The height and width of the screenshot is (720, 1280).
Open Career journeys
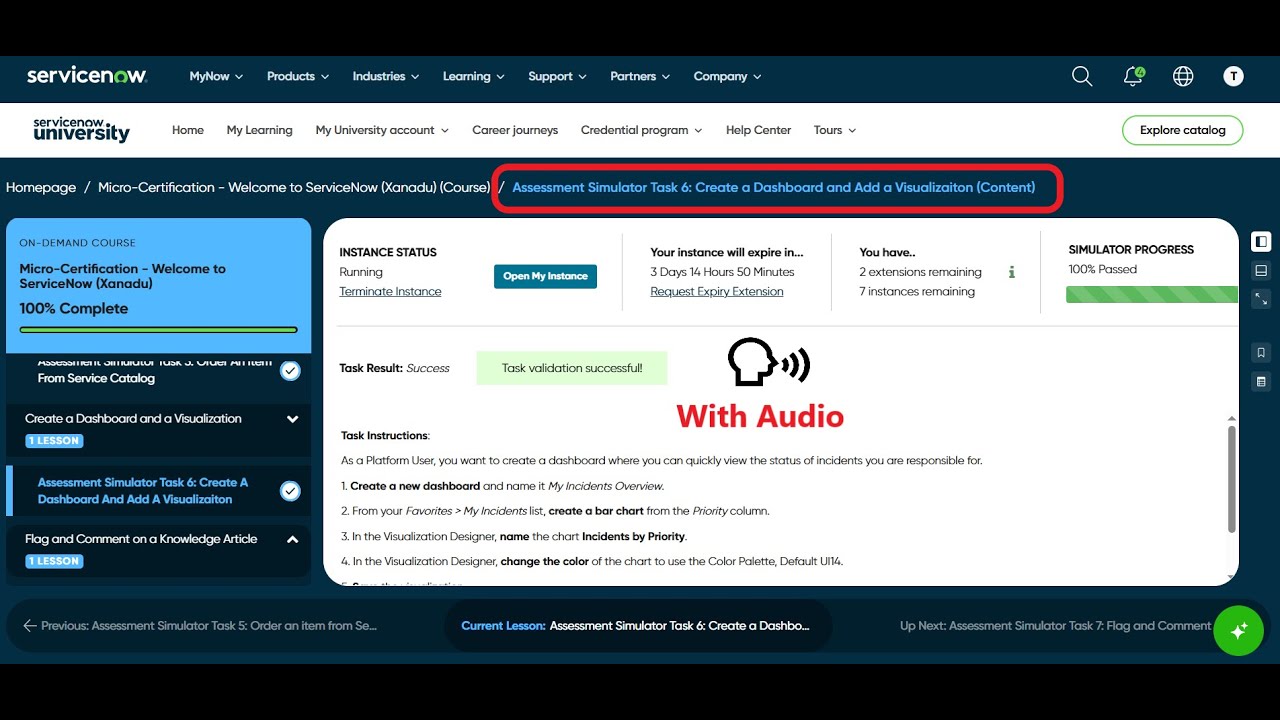tap(515, 130)
